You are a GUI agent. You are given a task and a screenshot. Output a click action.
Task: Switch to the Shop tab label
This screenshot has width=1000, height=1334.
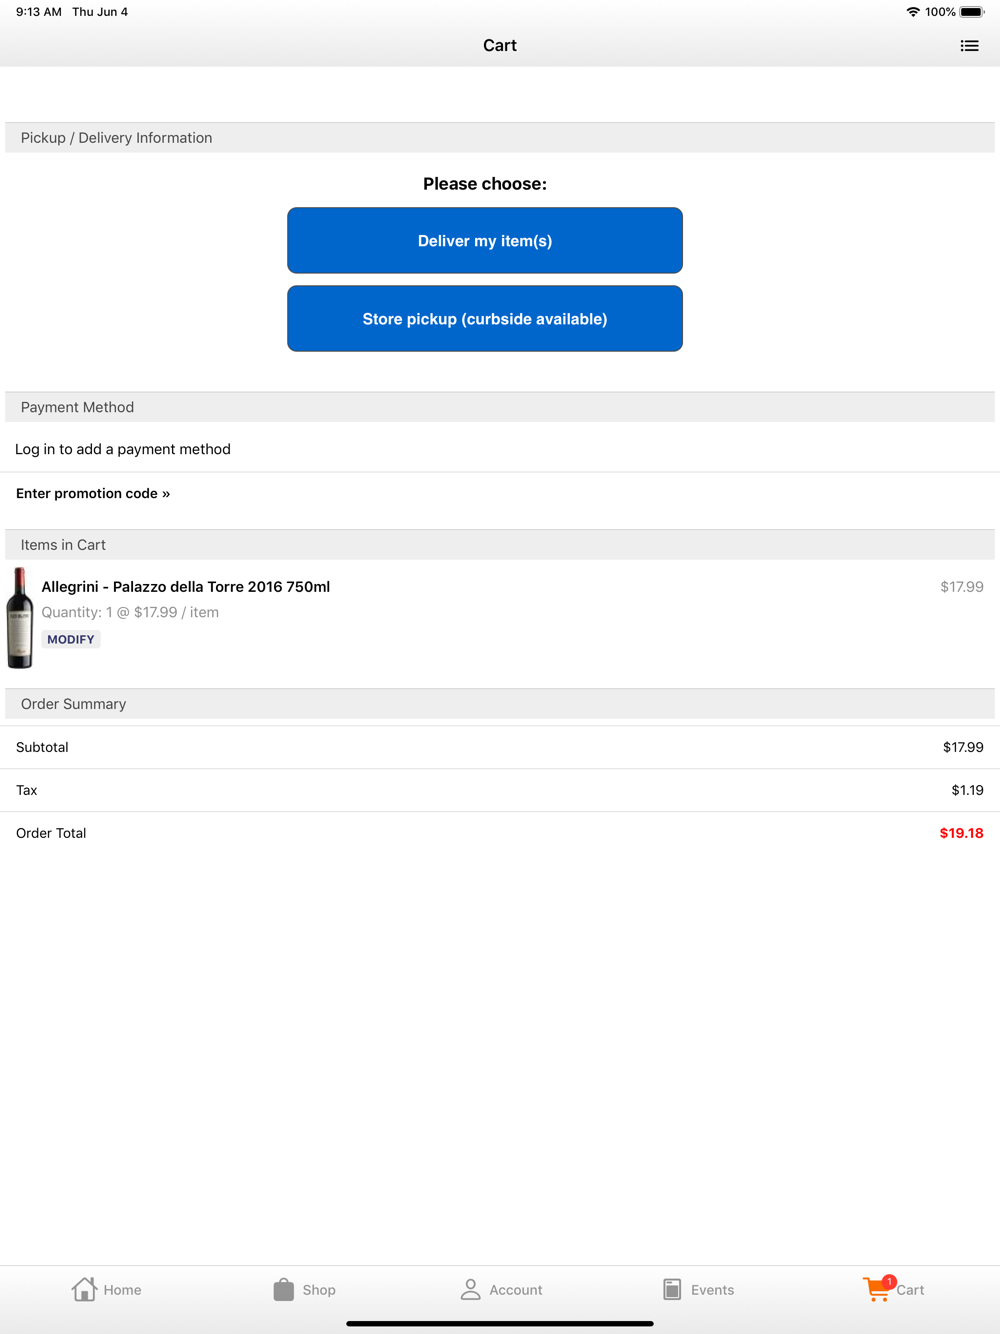(319, 1290)
